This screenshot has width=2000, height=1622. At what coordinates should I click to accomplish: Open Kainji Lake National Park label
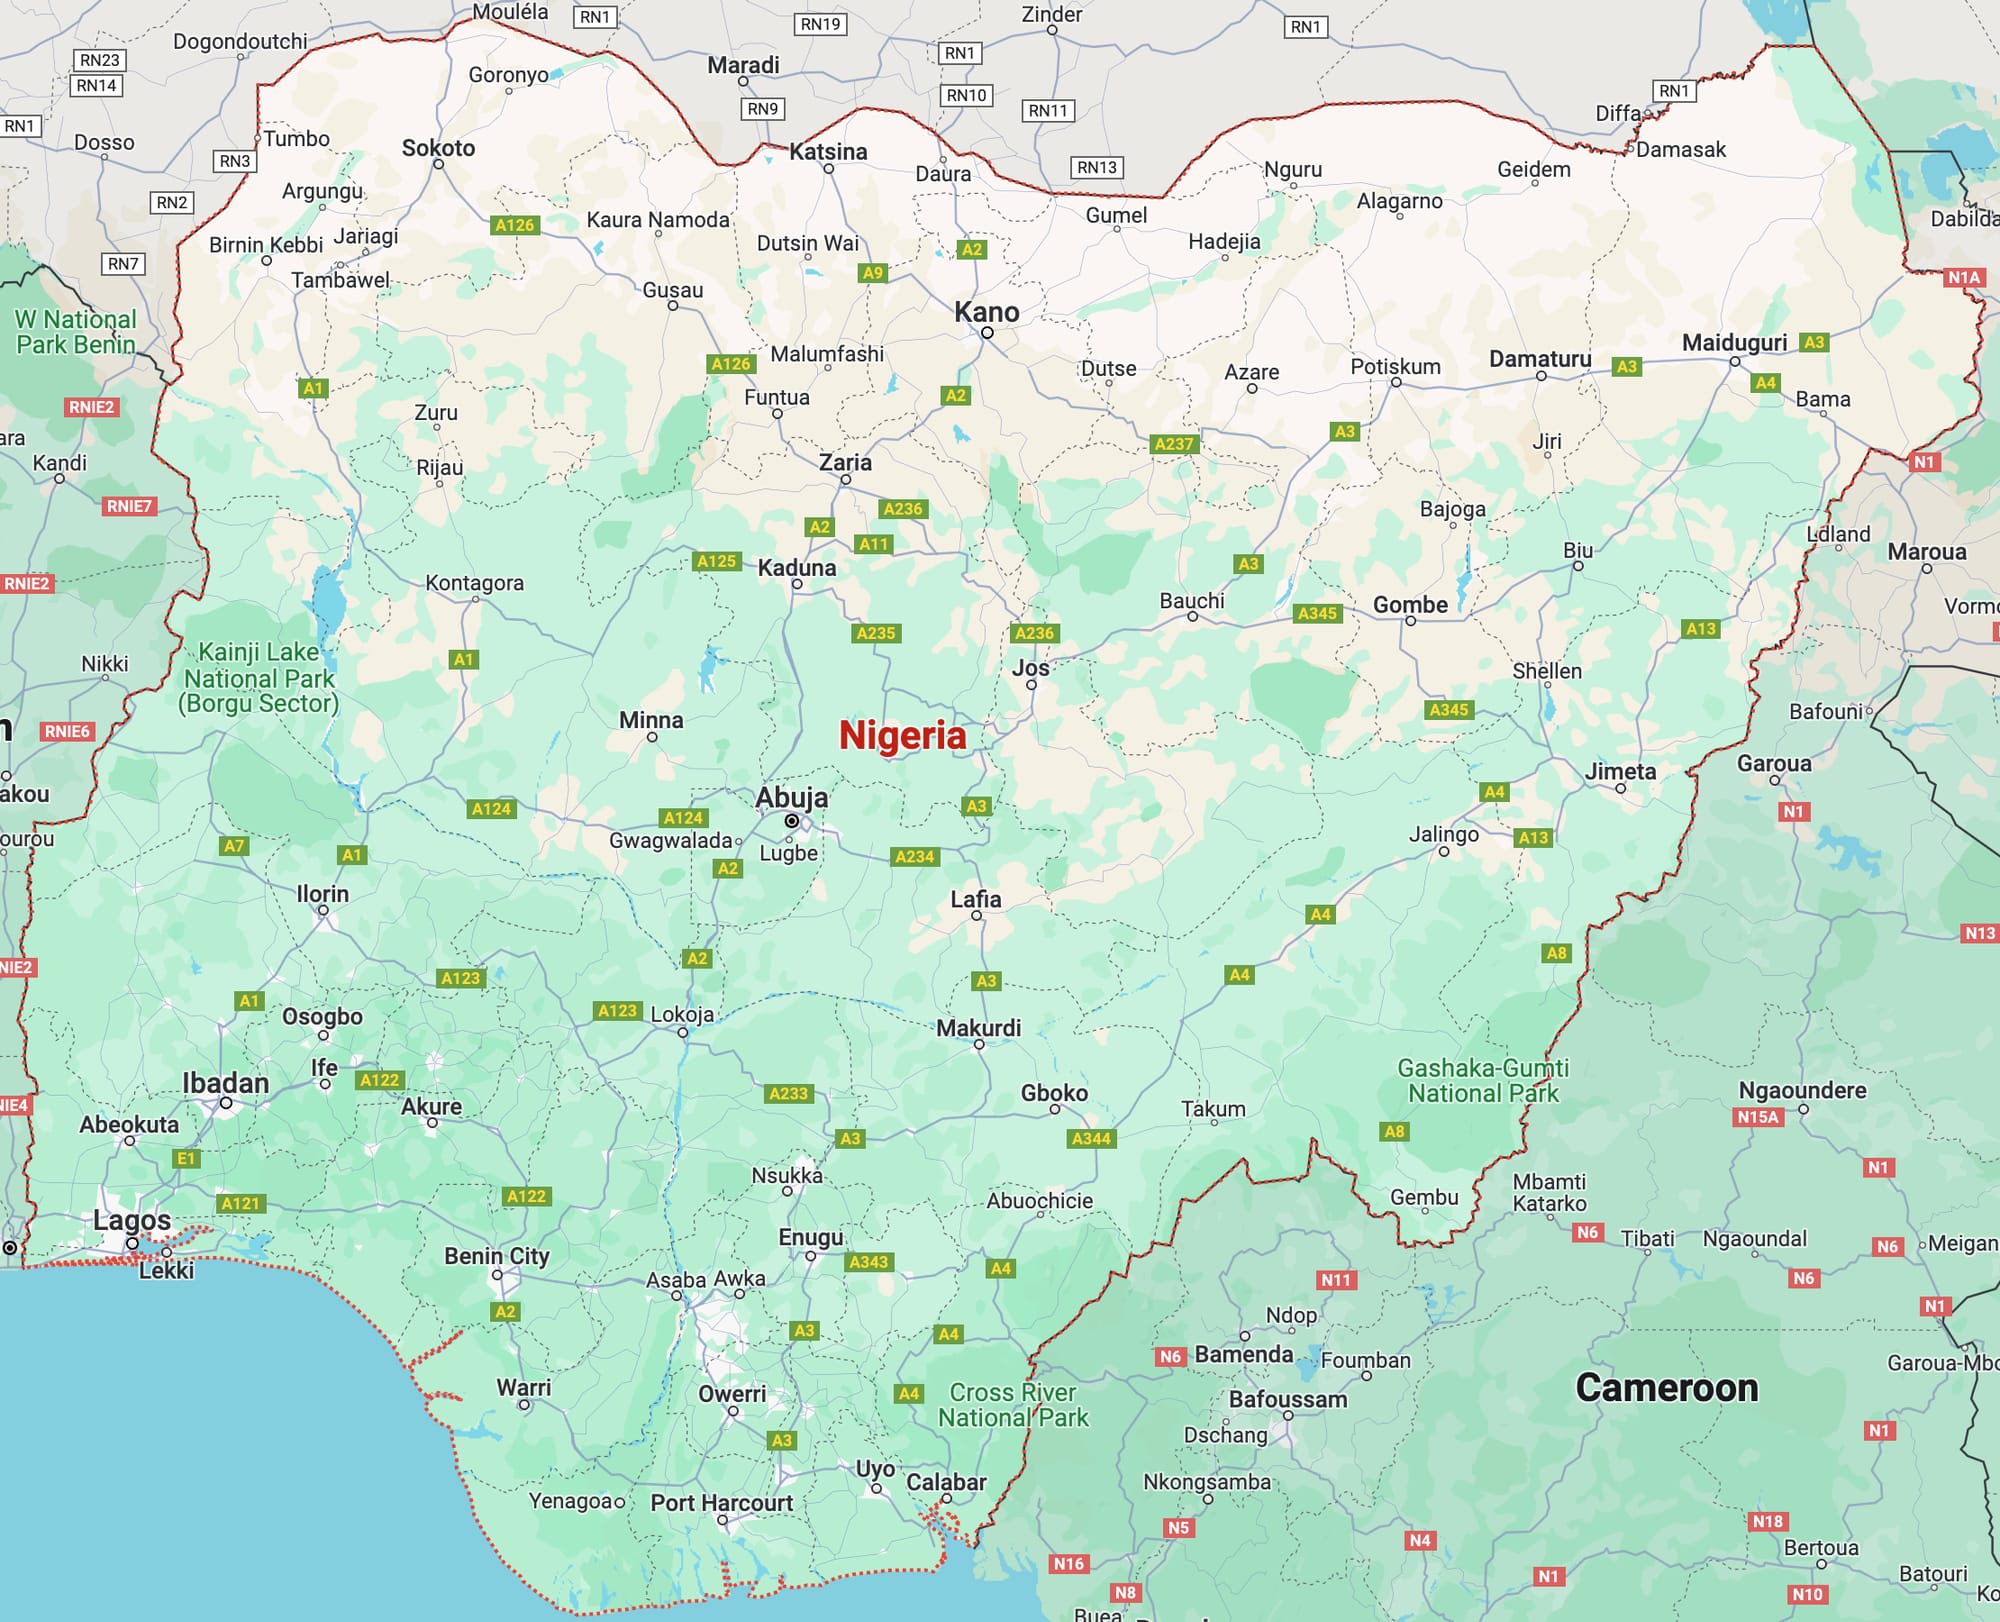tap(259, 678)
